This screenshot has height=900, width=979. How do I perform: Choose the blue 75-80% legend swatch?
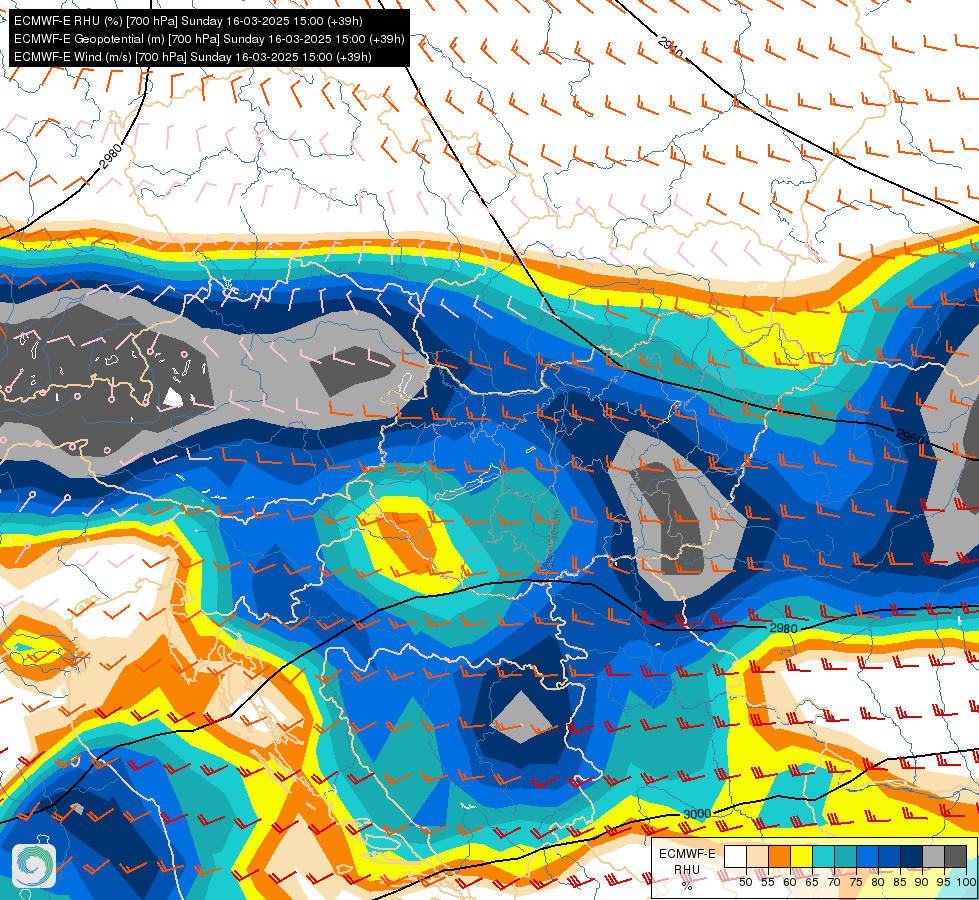[x=867, y=856]
